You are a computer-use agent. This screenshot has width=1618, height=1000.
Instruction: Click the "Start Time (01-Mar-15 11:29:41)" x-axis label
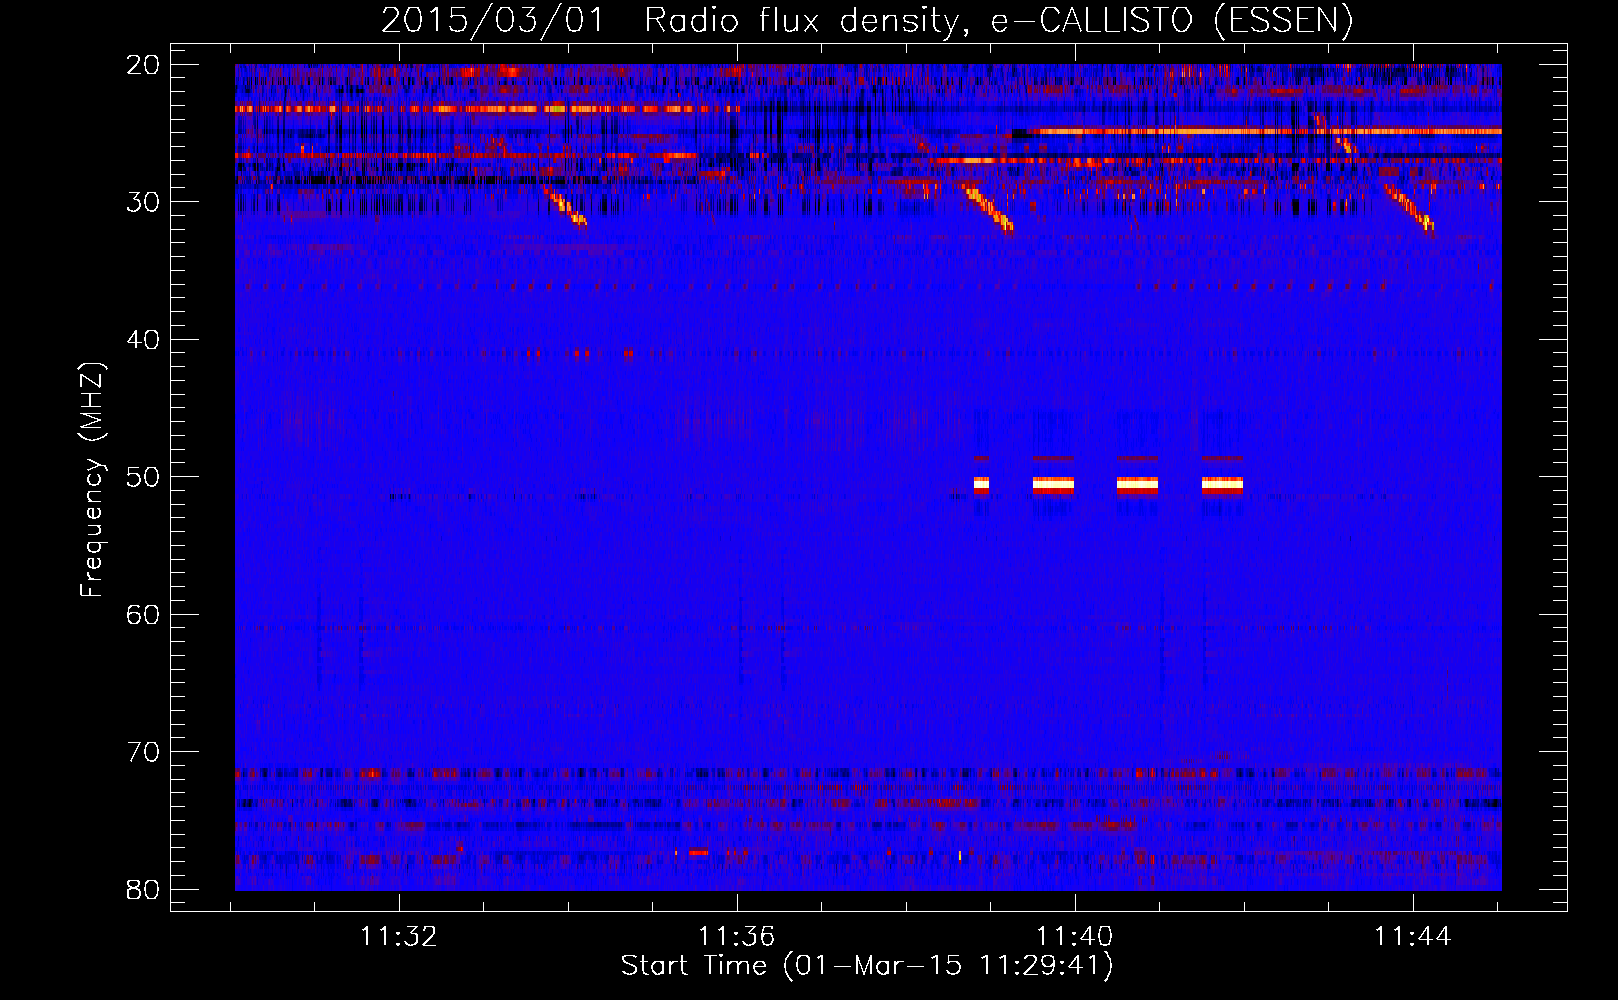[867, 965]
